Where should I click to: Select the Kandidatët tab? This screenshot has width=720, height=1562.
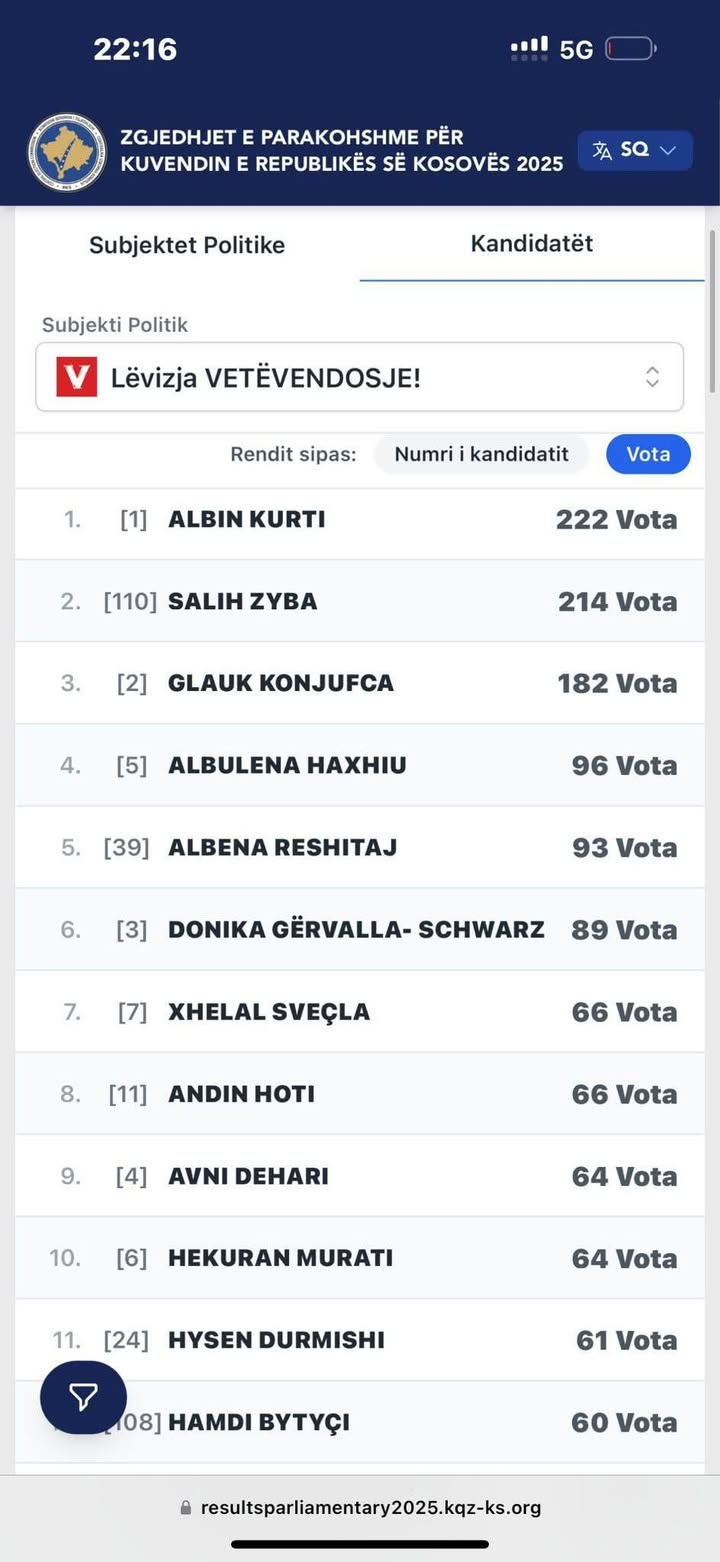[x=531, y=244]
